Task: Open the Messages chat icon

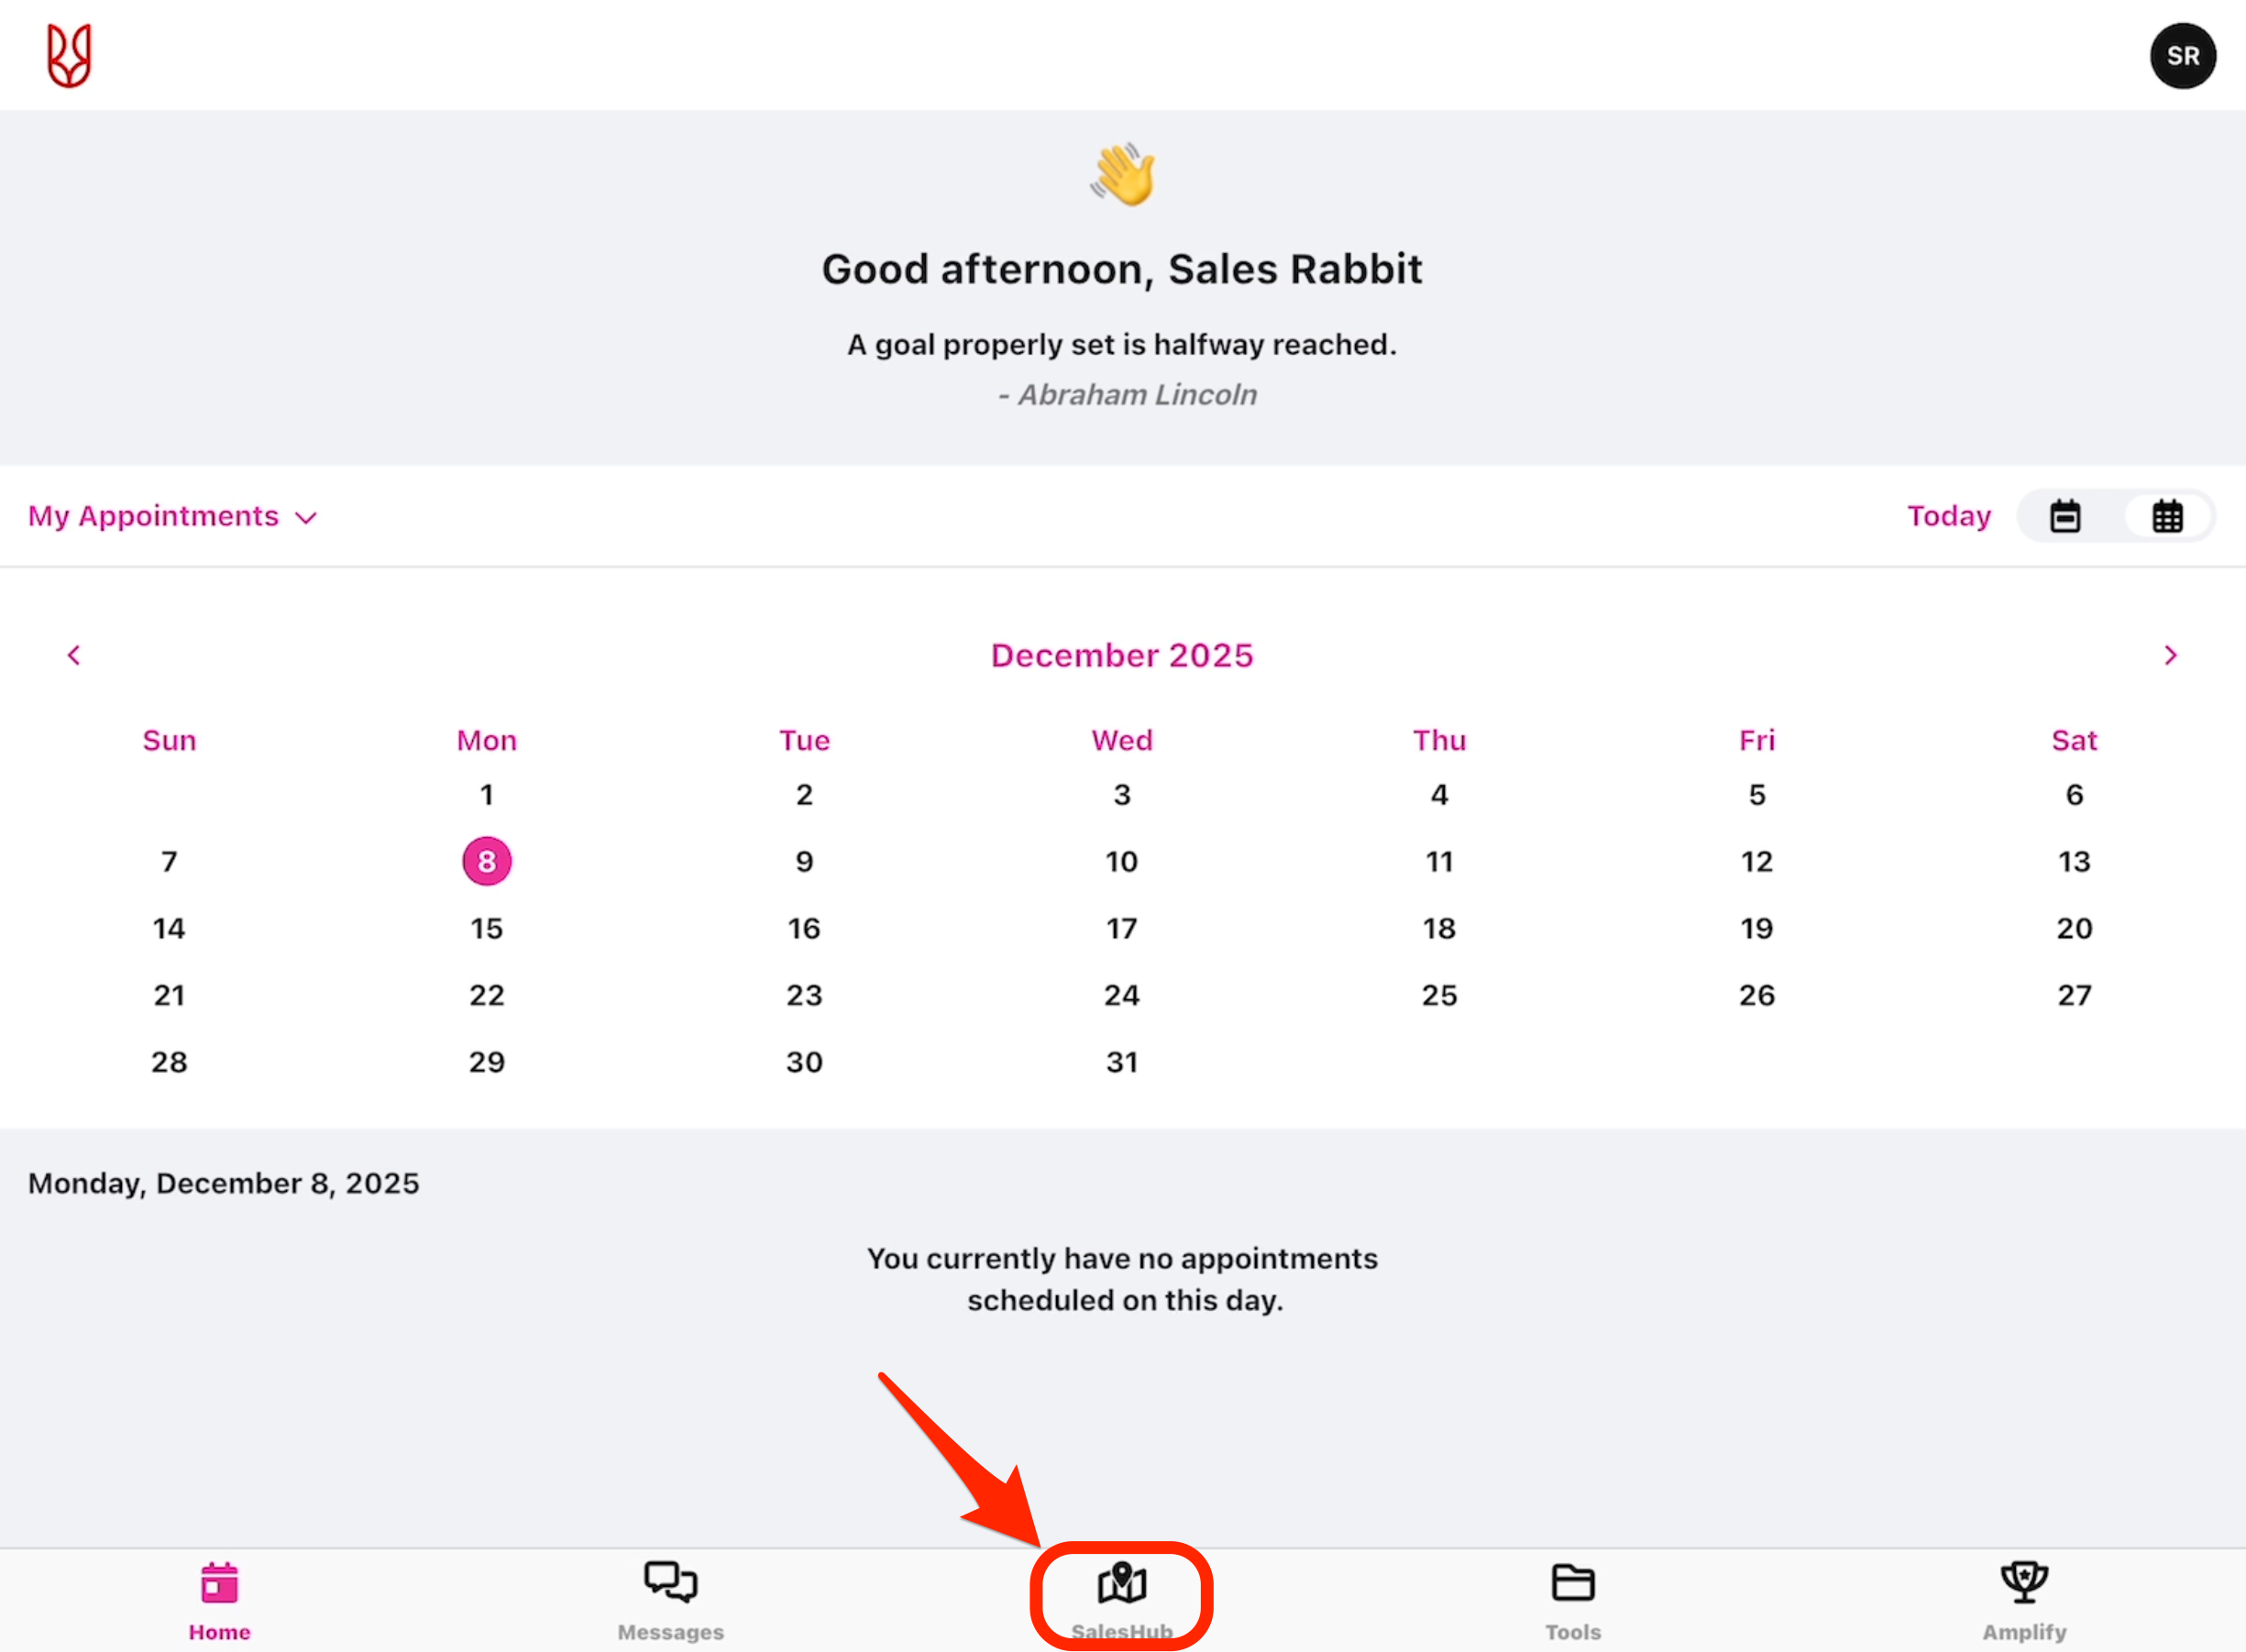Action: pos(670,1583)
